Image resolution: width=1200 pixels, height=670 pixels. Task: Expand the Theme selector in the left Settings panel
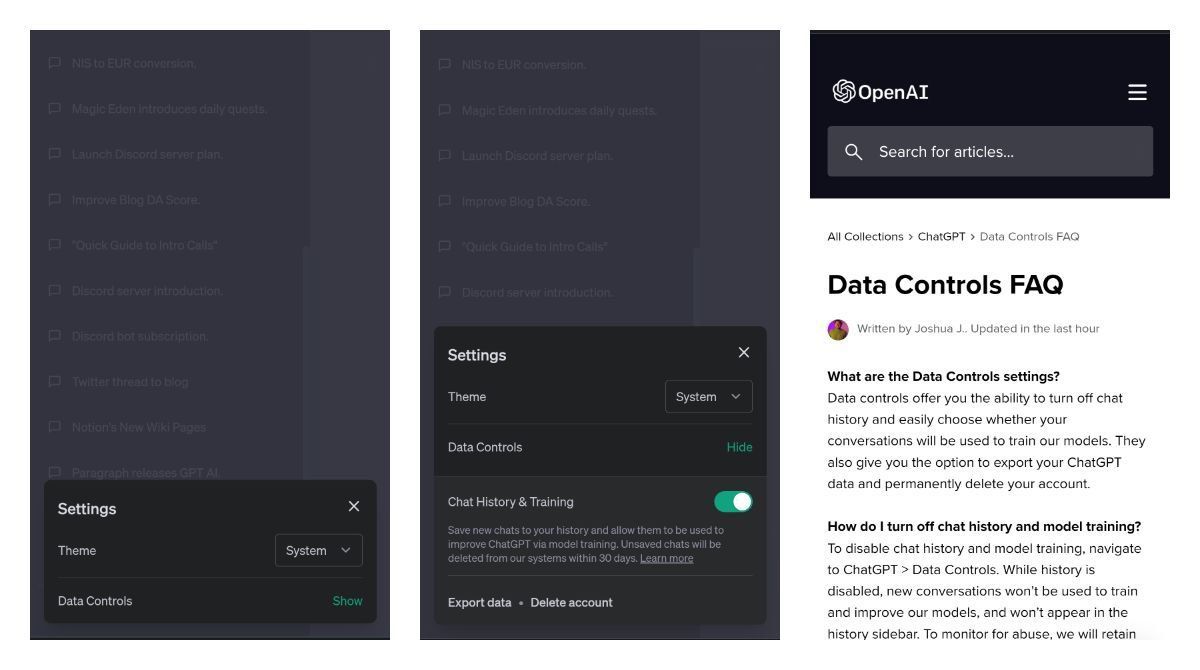[x=318, y=550]
